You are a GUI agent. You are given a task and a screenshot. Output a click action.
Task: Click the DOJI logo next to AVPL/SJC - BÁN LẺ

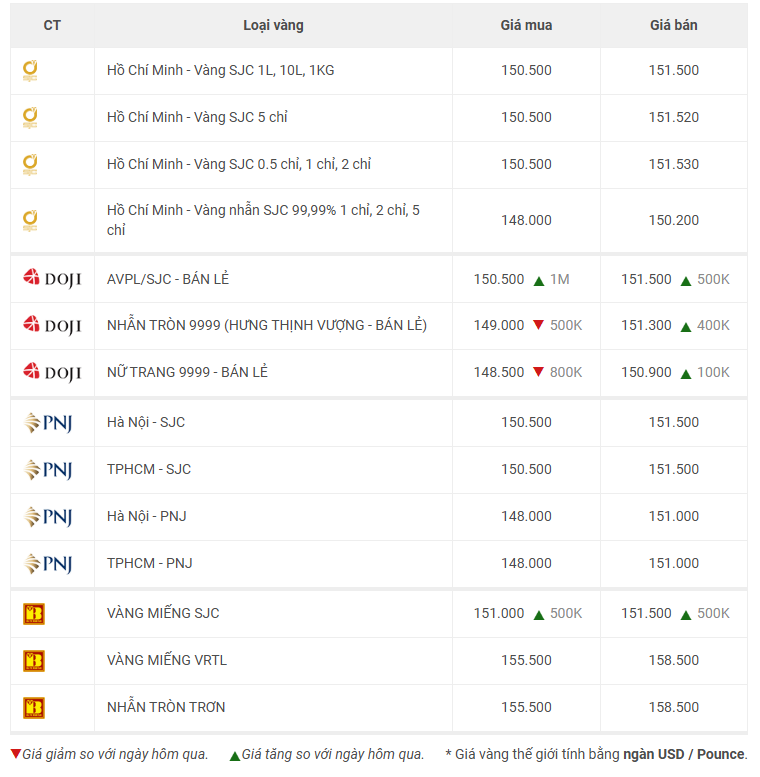tap(52, 279)
